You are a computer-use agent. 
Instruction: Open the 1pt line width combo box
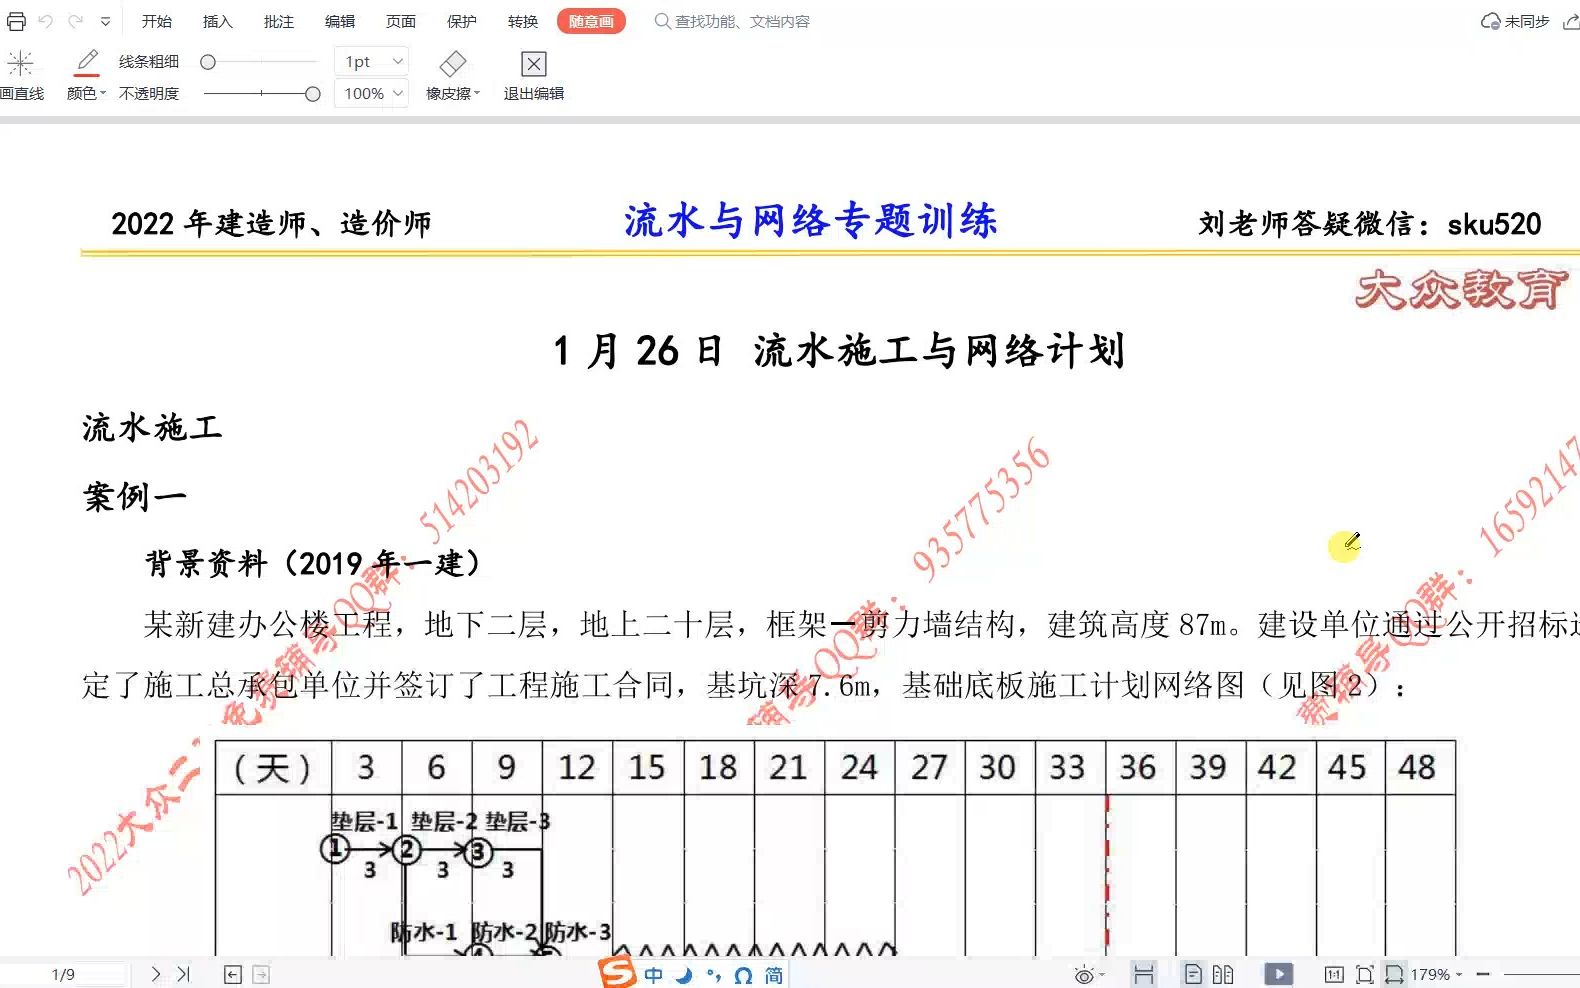click(371, 62)
